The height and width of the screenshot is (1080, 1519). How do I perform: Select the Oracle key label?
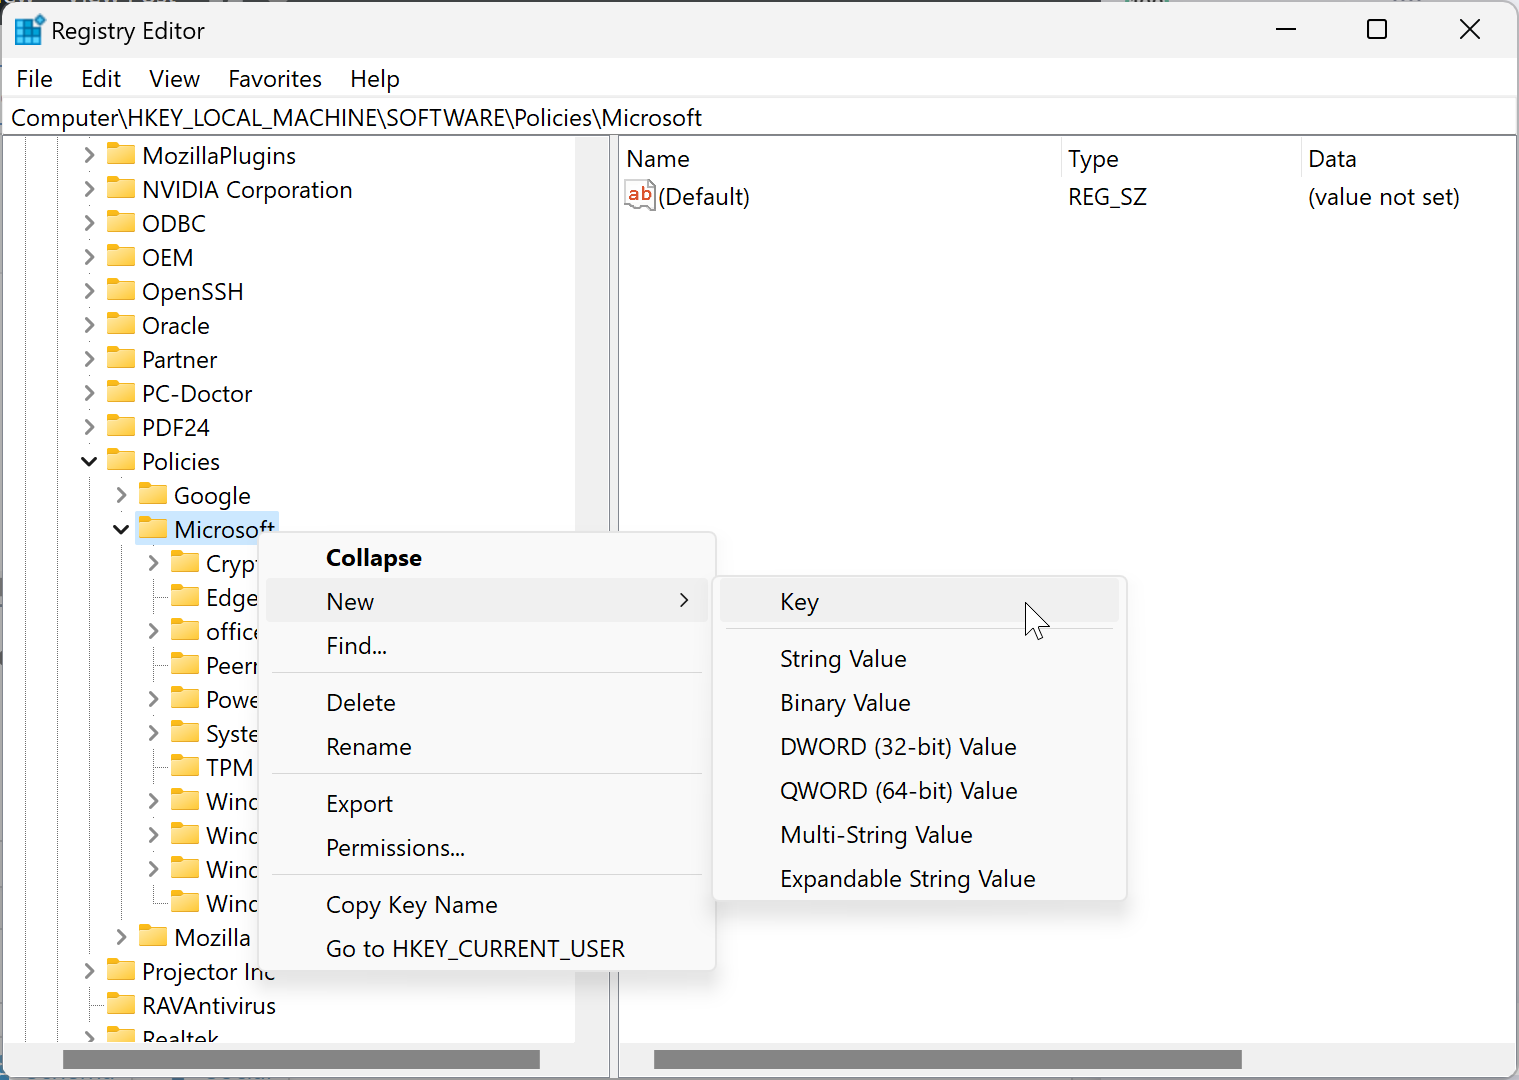point(176,325)
